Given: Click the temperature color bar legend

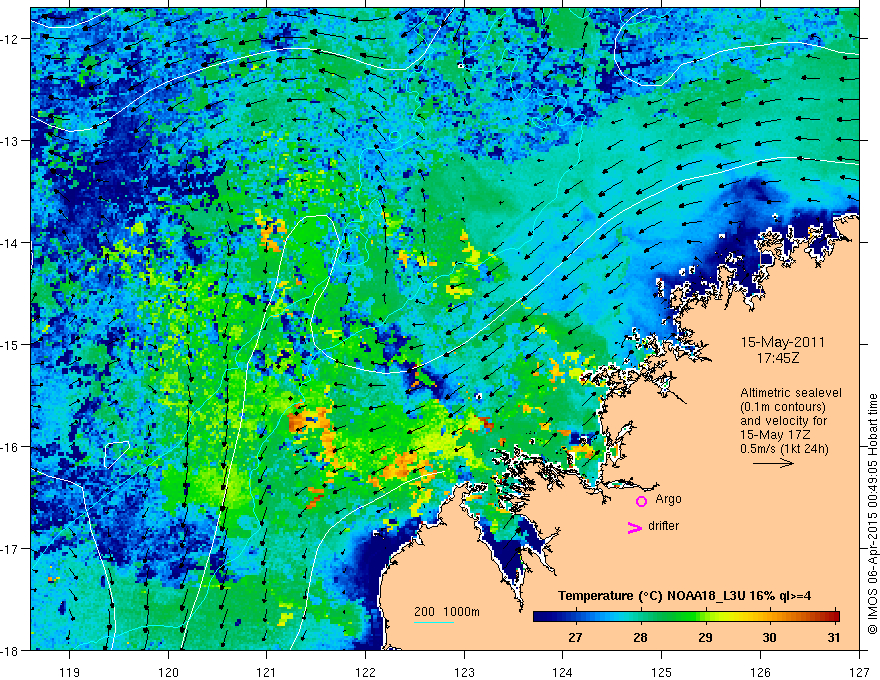Looking at the screenshot, I should 686,616.
